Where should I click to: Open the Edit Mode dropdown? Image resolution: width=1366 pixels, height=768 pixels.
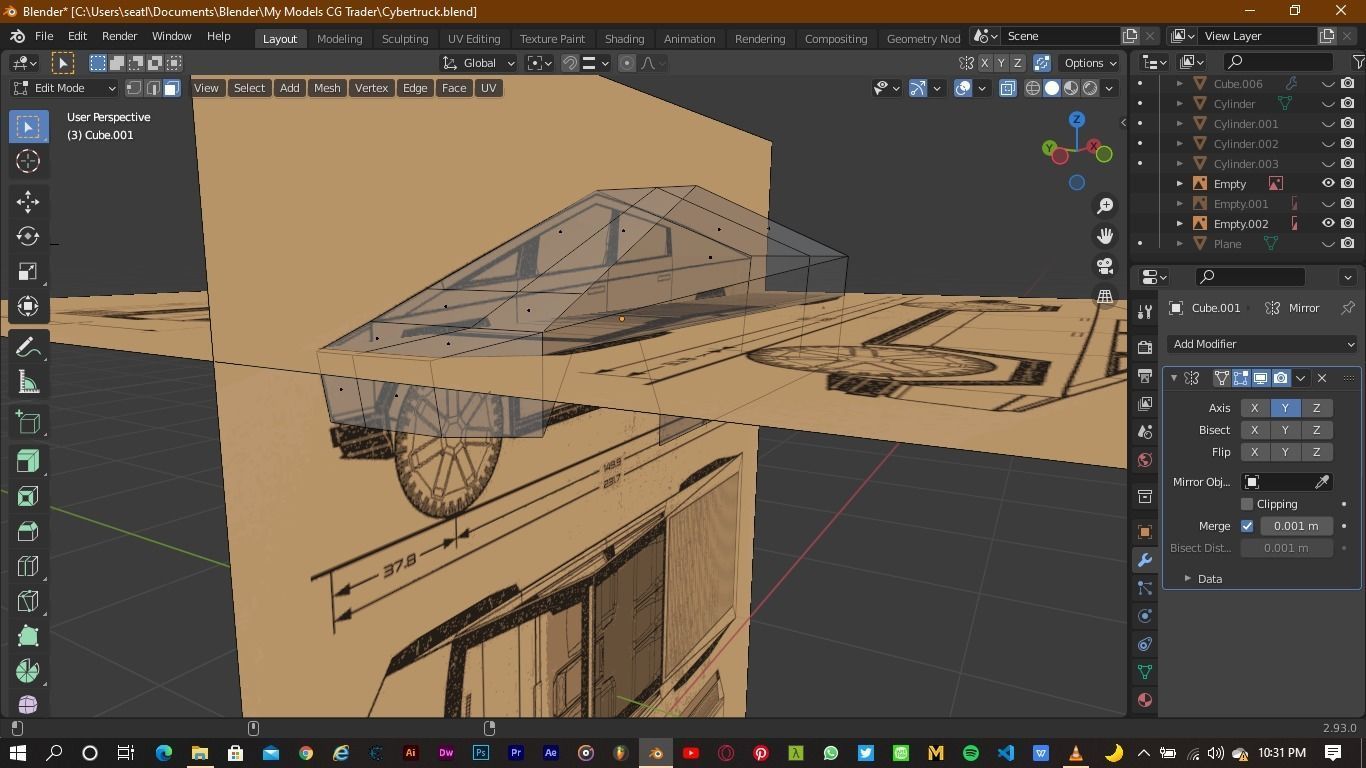tap(65, 88)
